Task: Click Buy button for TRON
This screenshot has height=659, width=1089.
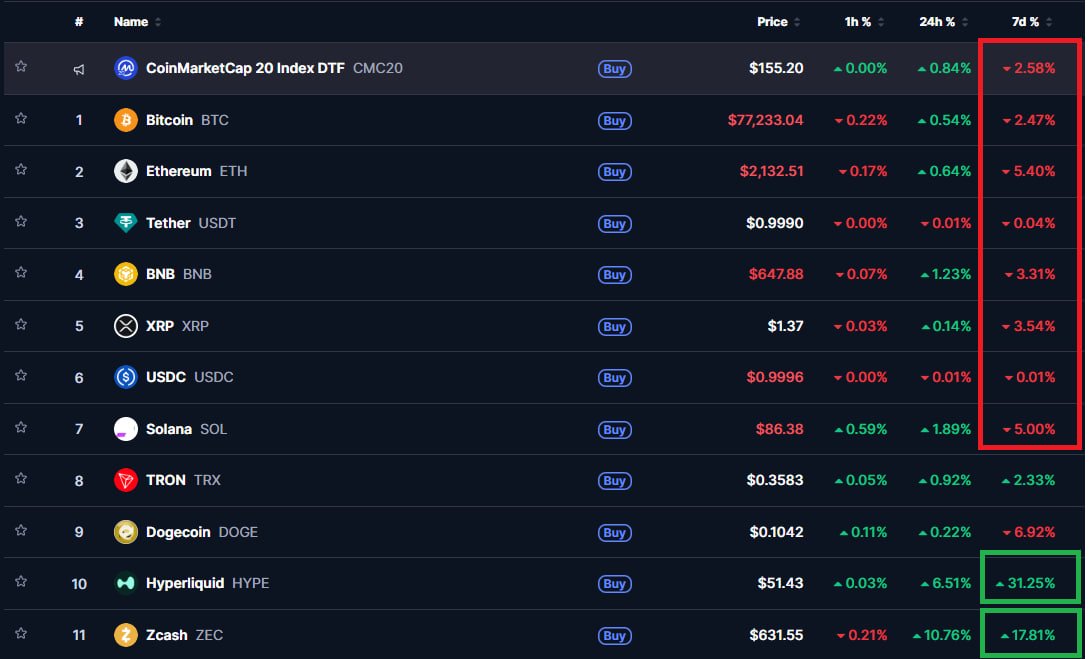Action: 615,481
